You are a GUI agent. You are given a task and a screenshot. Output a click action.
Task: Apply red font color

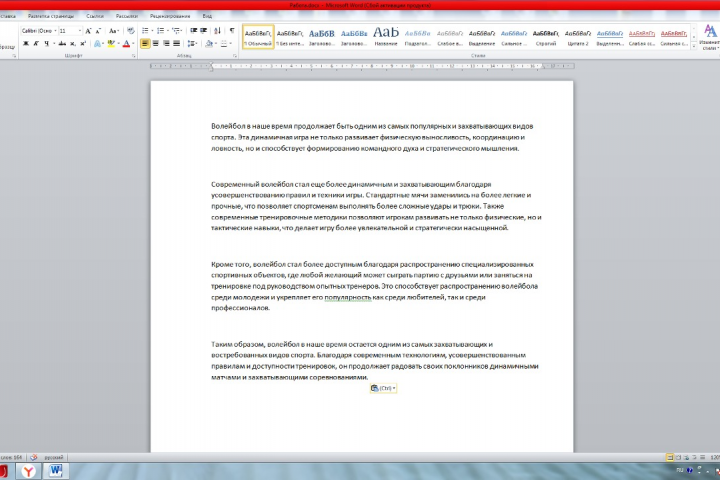coord(126,44)
